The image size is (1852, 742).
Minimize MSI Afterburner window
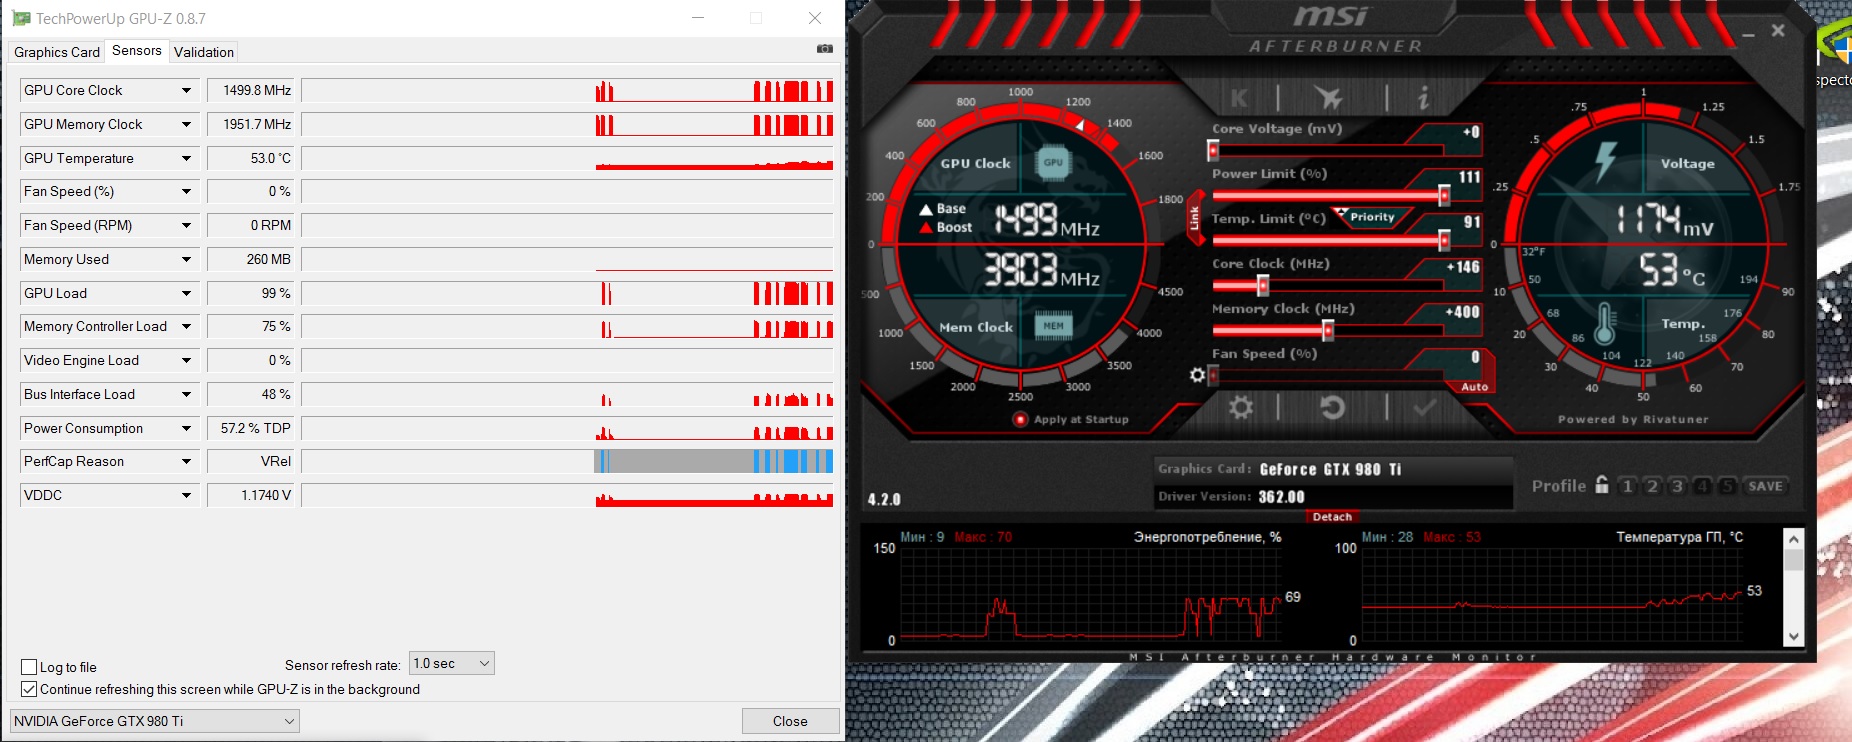pos(1748,35)
